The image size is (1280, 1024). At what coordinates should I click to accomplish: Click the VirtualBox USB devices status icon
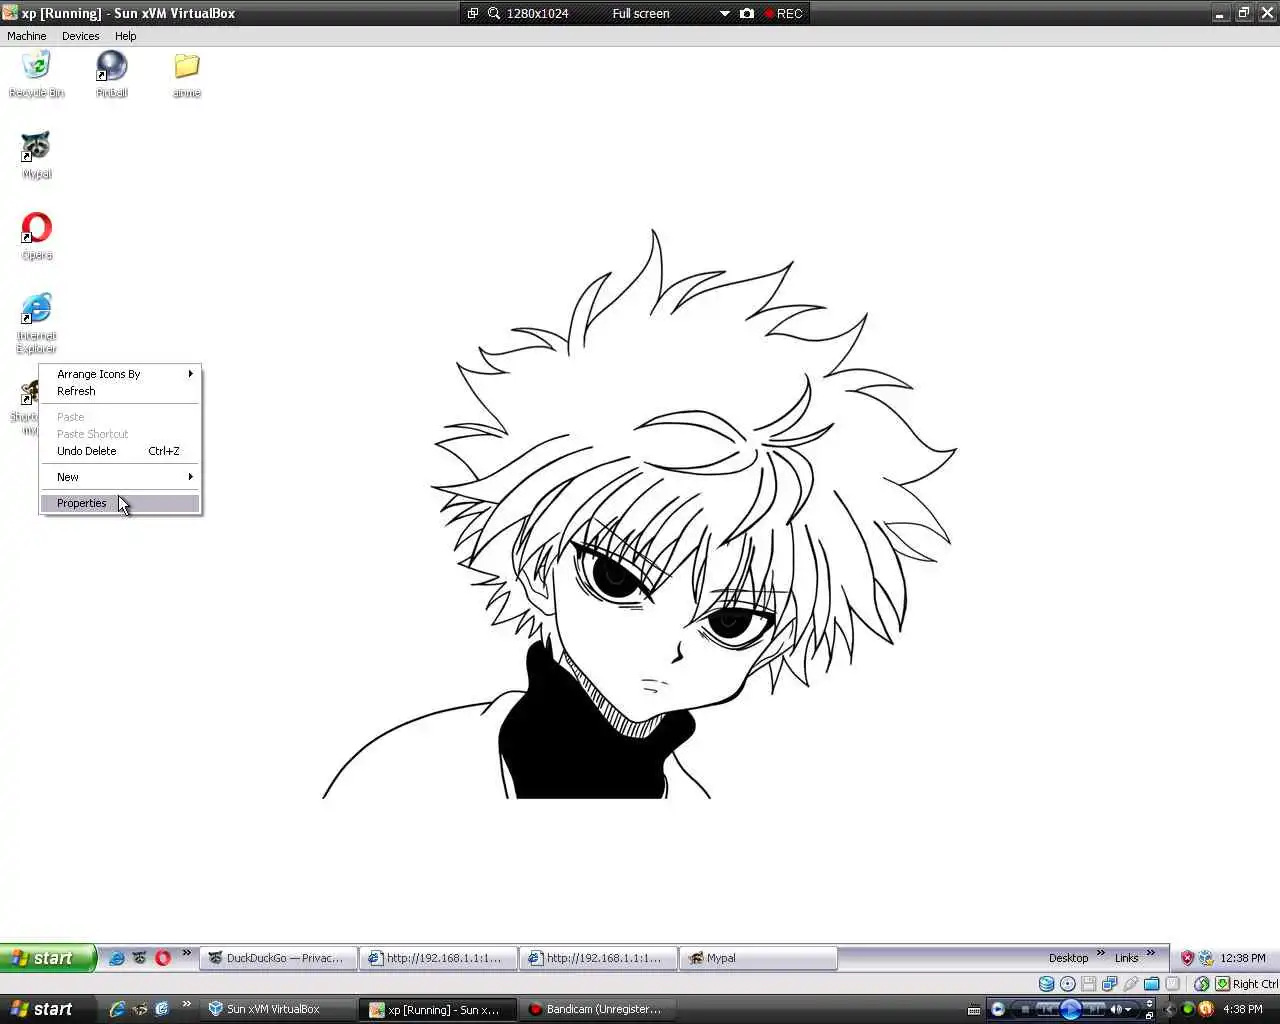coord(1131,984)
